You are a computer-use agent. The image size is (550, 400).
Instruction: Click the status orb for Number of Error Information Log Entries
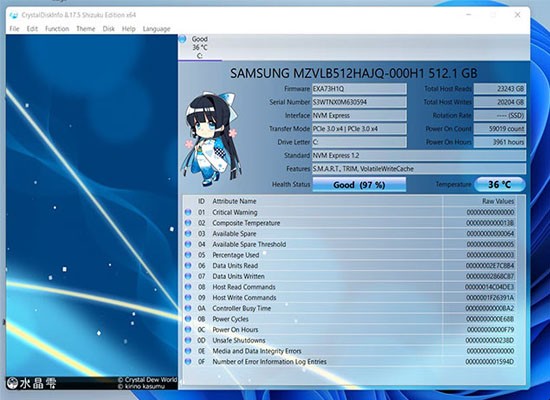pyautogui.click(x=188, y=361)
